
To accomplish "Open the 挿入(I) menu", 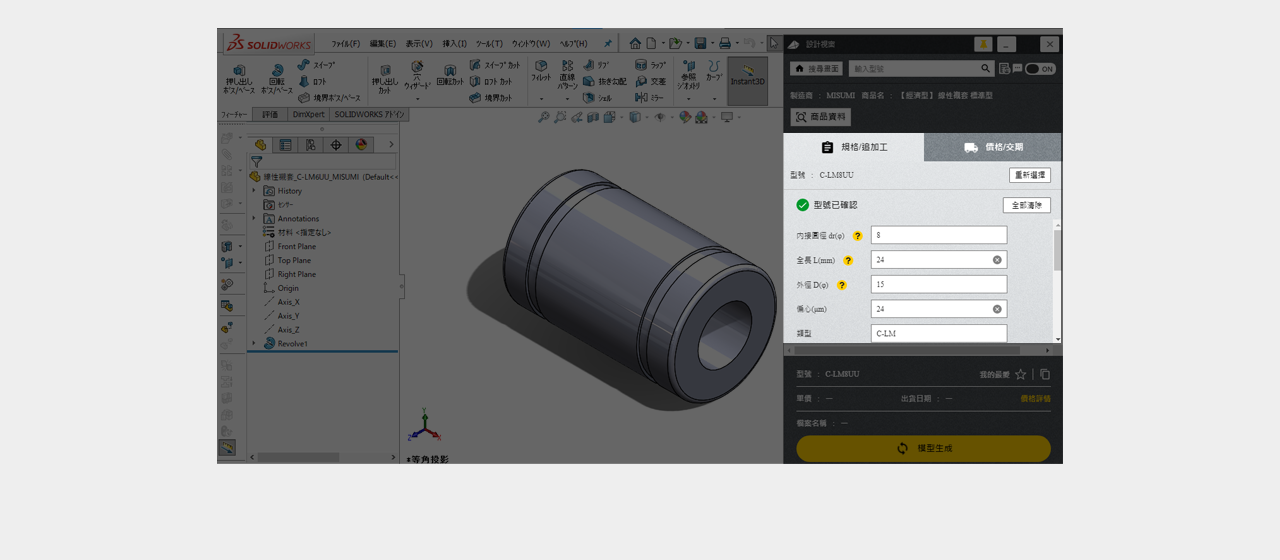I will [454, 44].
